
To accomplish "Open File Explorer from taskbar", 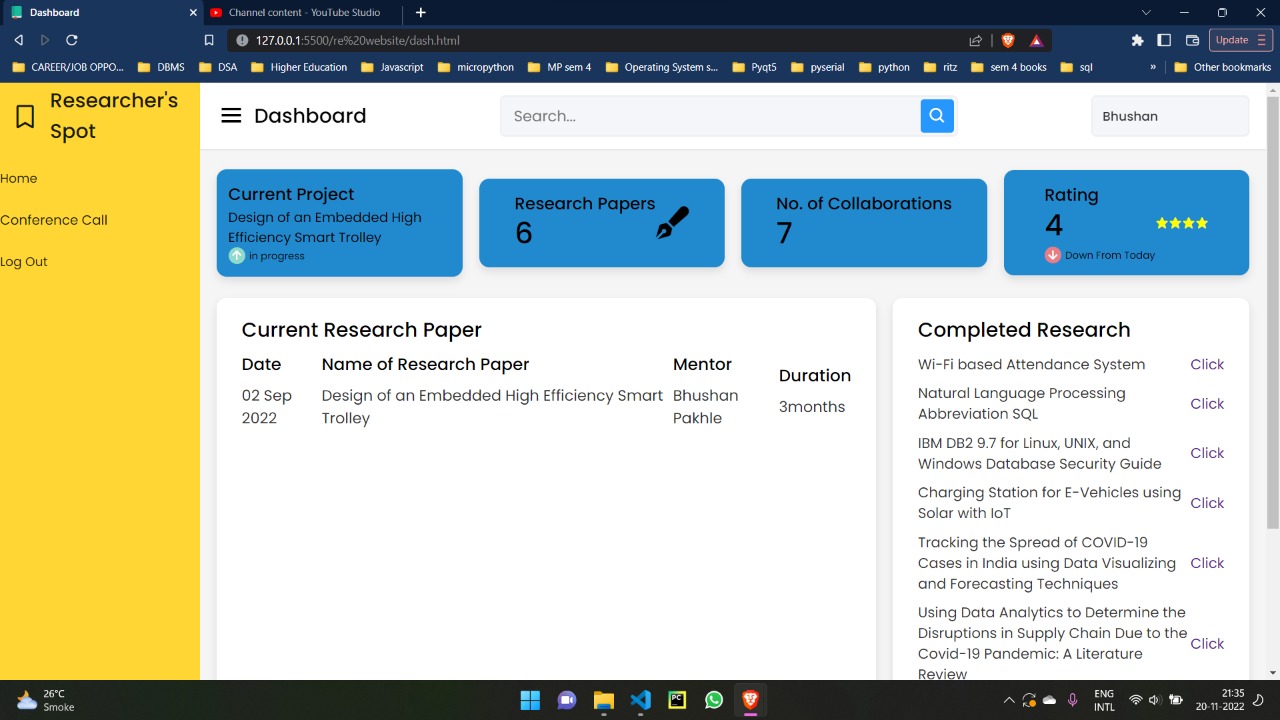I will 603,700.
